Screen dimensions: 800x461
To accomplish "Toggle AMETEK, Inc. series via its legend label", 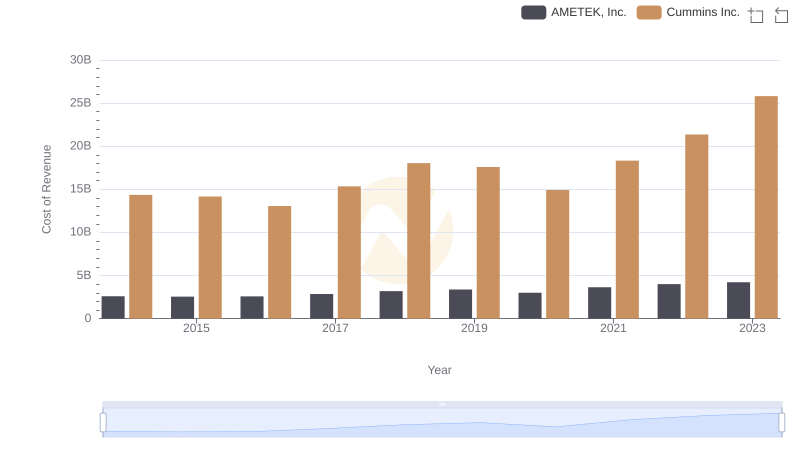I will click(x=588, y=12).
